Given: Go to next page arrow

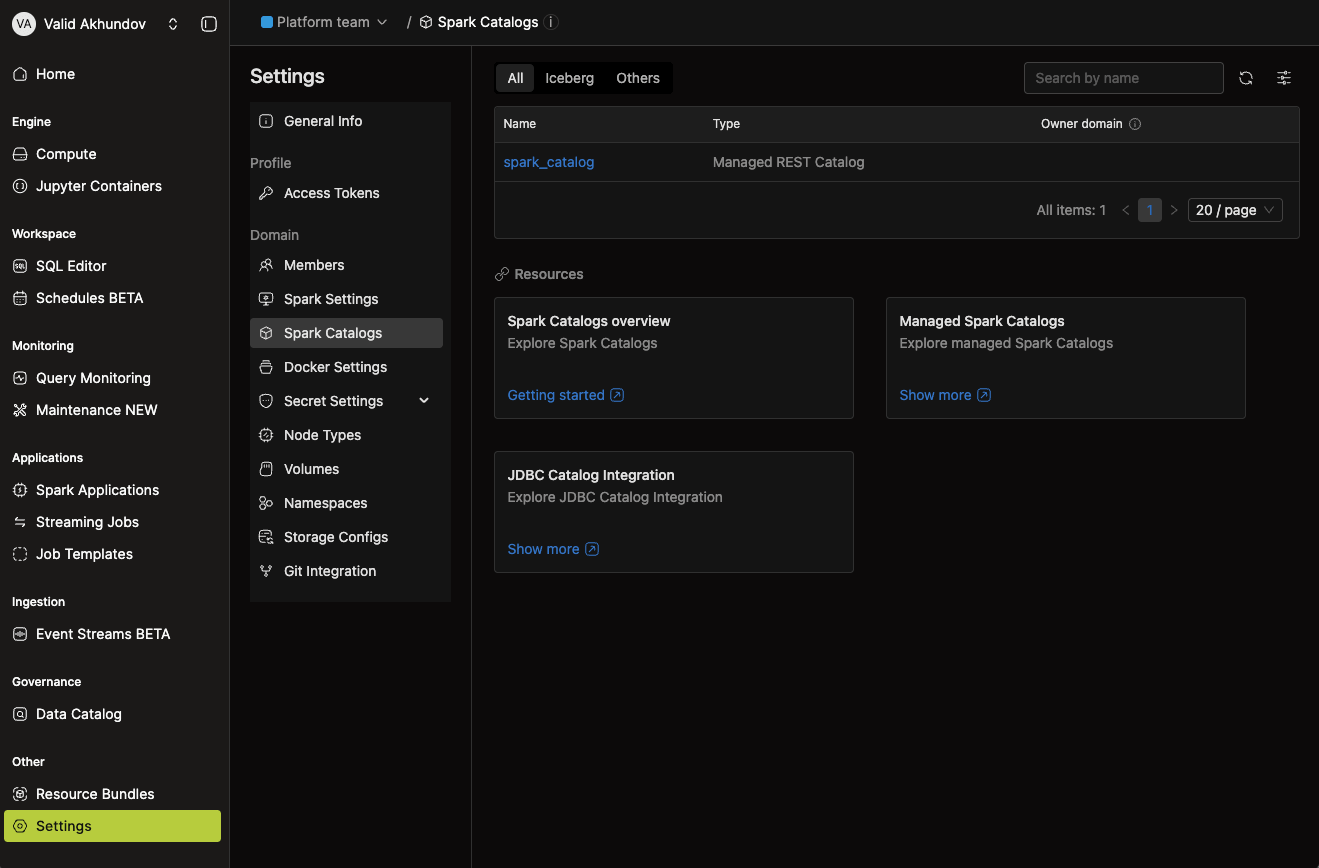Looking at the screenshot, I should 1174,210.
